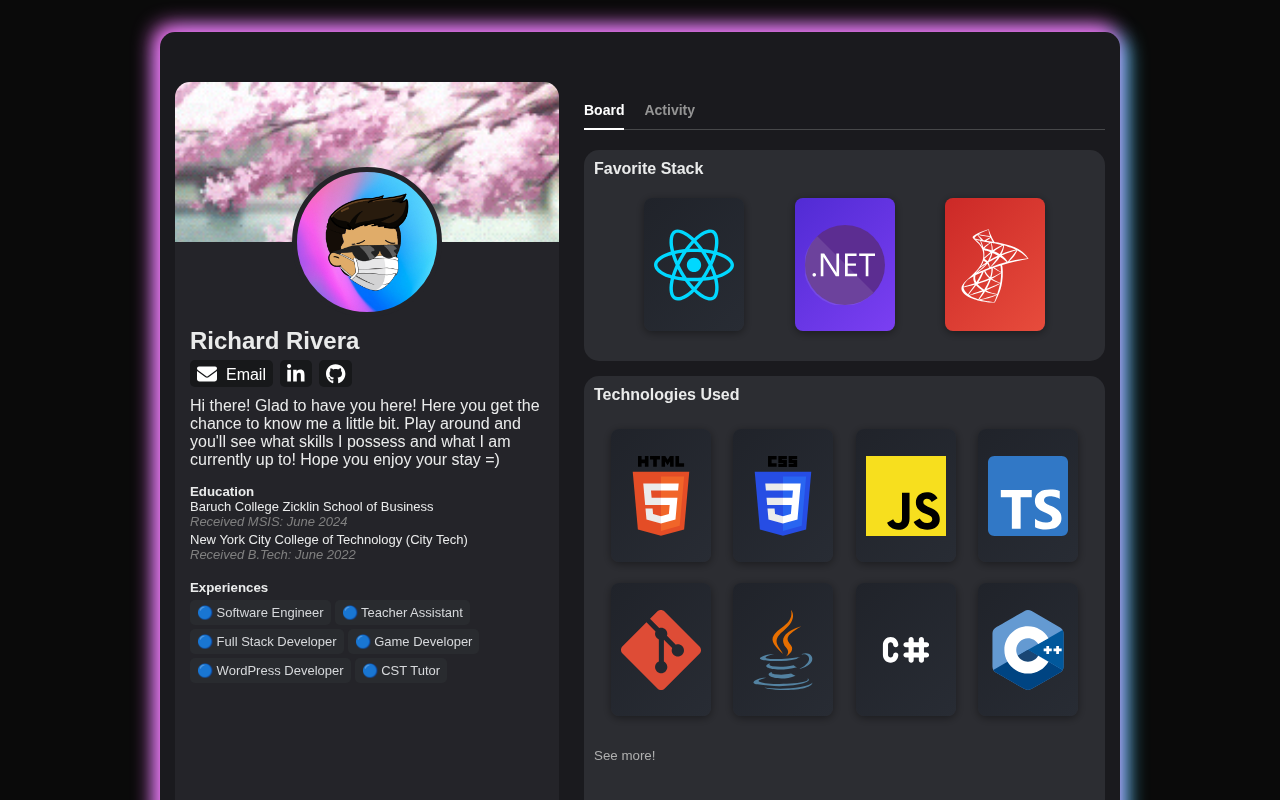The height and width of the screenshot is (800, 1280).
Task: Select the Software Engineer experience tag
Action: coord(260,612)
